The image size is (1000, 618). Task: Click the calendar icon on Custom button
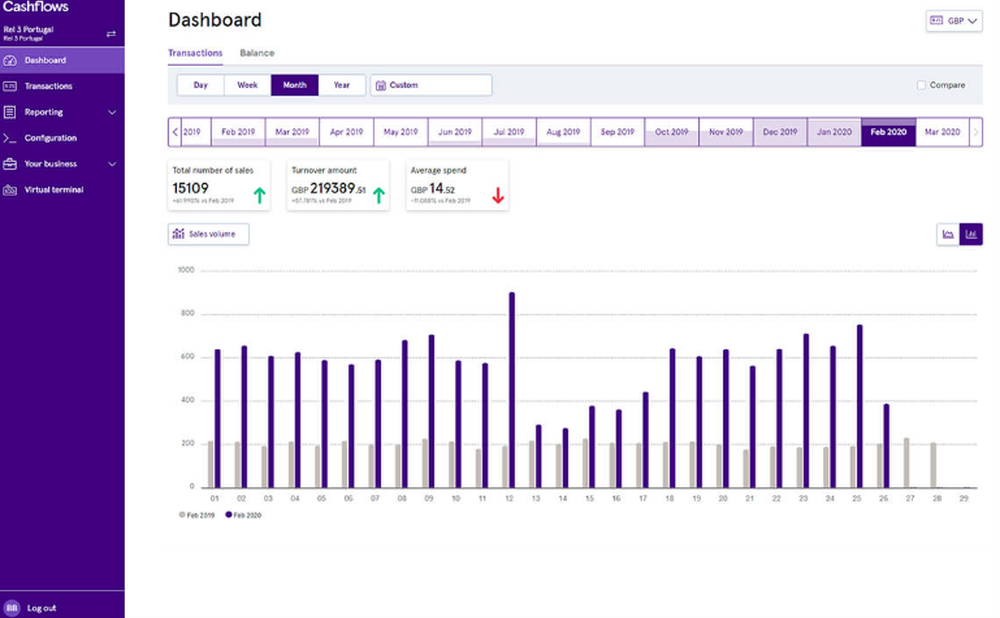pos(382,85)
